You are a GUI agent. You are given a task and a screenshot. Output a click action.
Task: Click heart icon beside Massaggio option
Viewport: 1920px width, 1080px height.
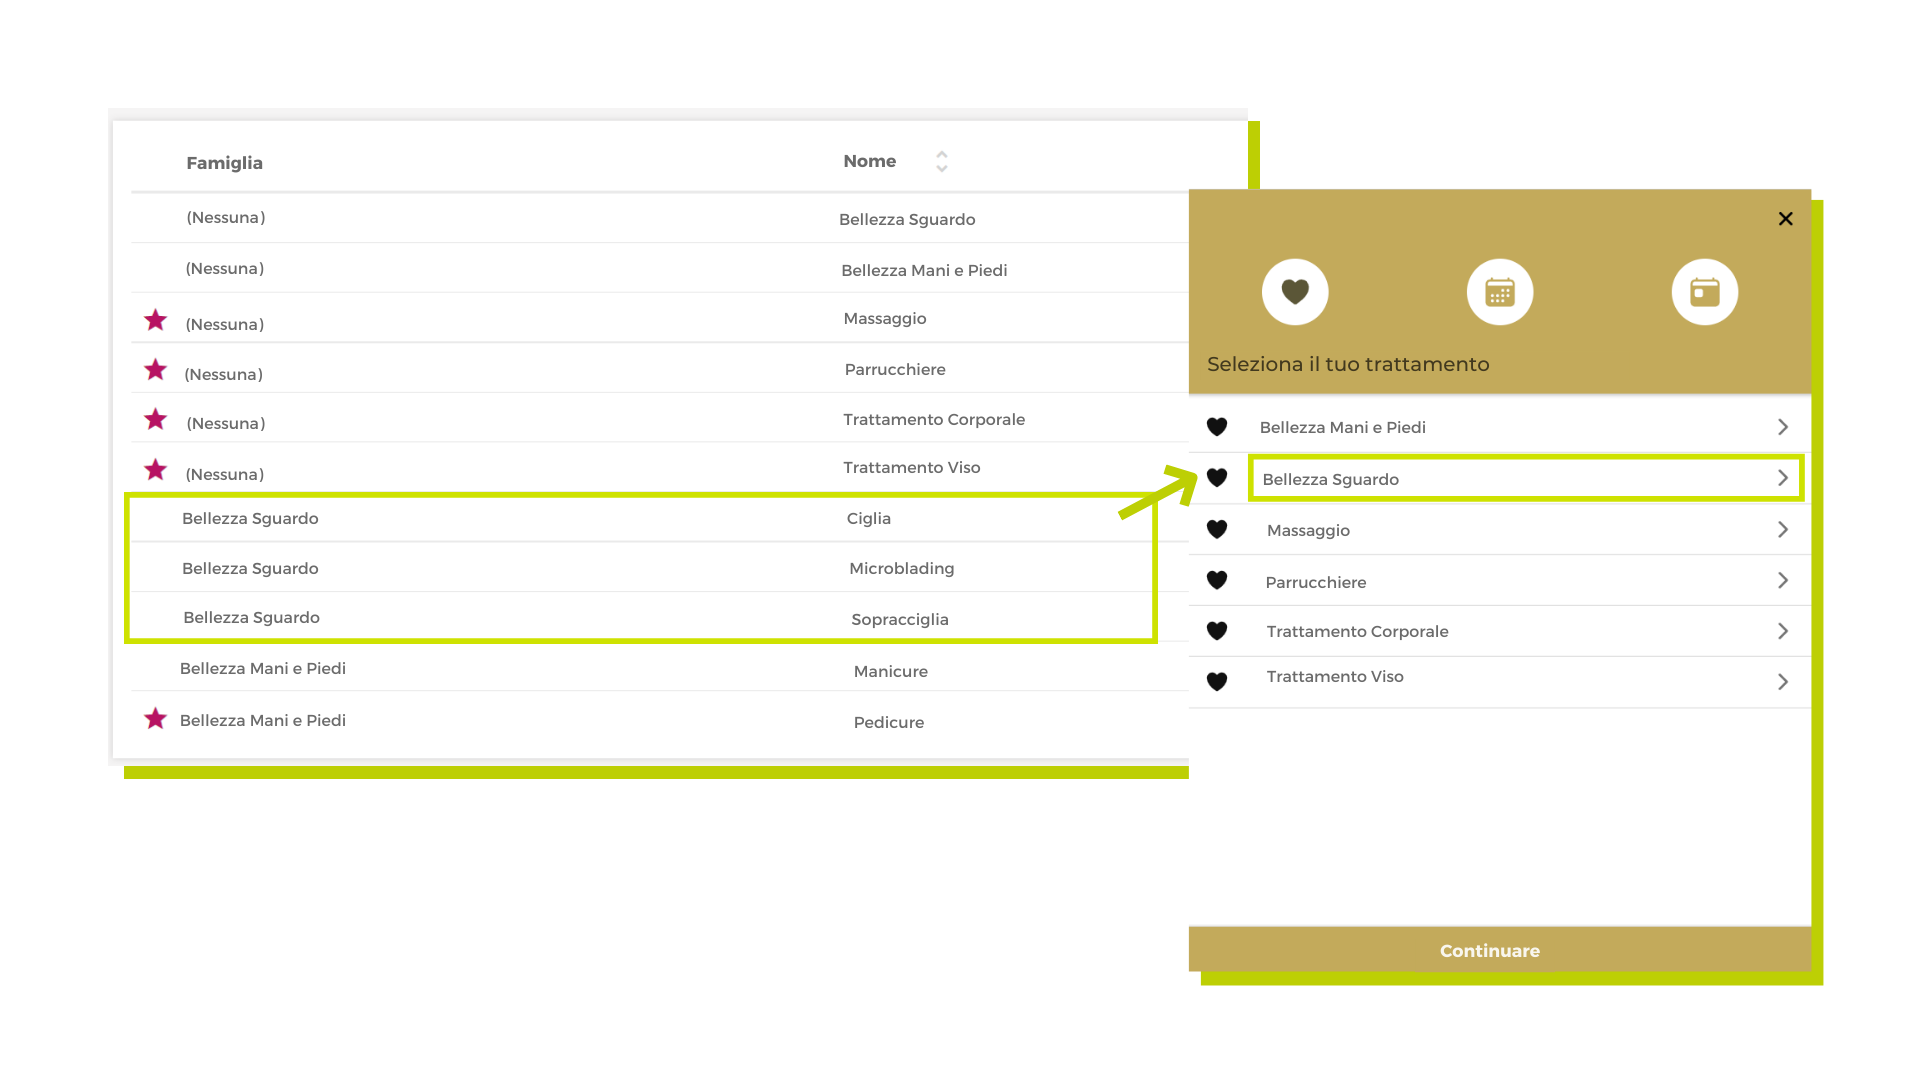1217,529
